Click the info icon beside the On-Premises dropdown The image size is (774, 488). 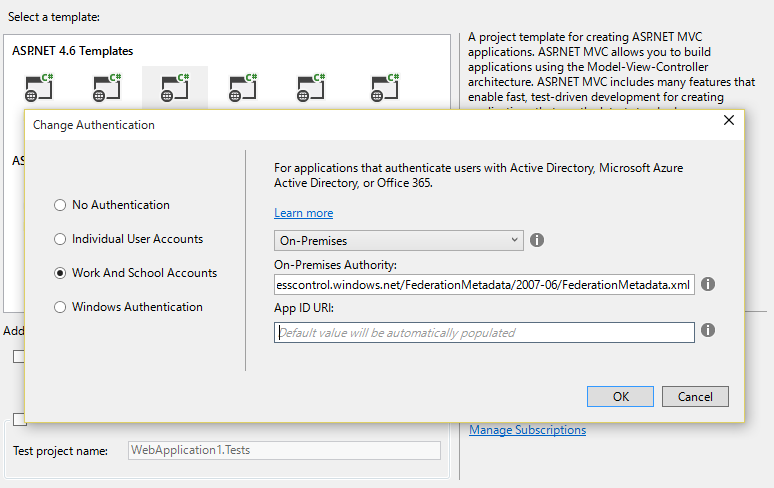coord(537,240)
